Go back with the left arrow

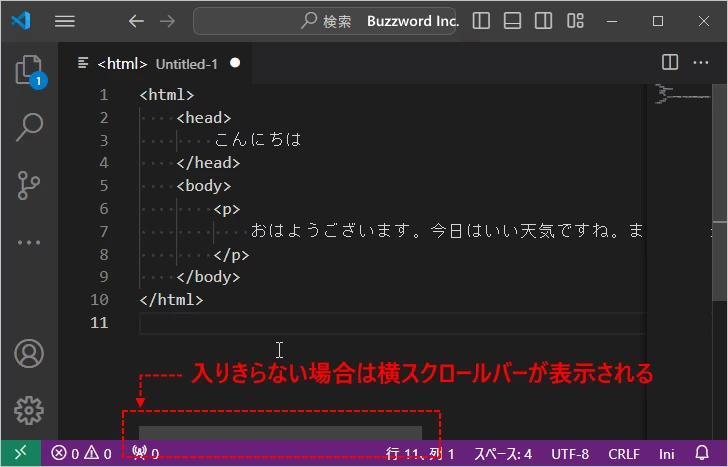[x=136, y=21]
